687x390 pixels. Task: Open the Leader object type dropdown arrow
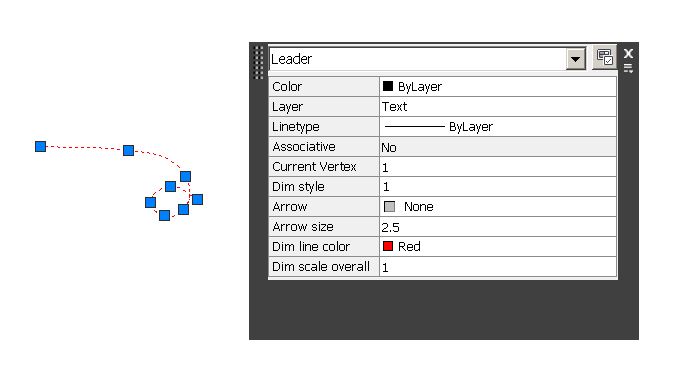point(575,58)
